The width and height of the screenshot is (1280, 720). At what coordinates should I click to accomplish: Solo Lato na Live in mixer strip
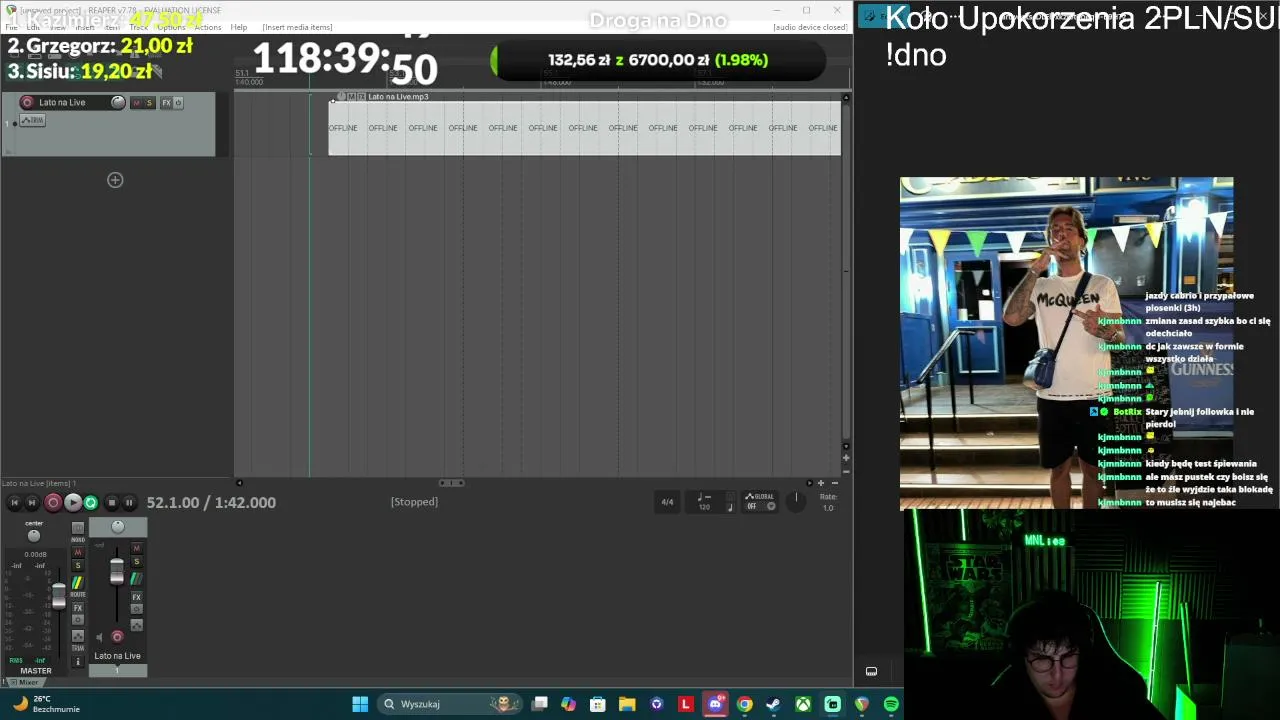[137, 562]
